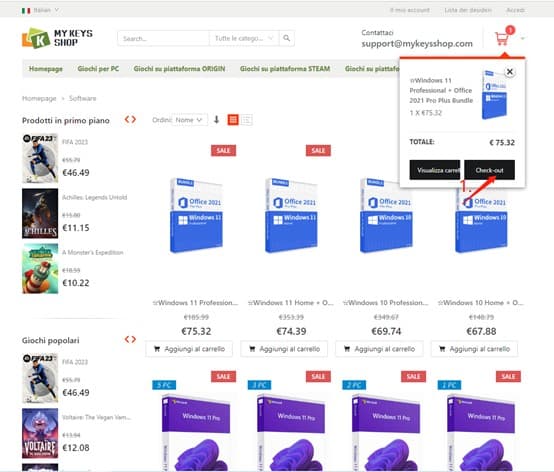Switch to list view layout icon

click(x=247, y=120)
